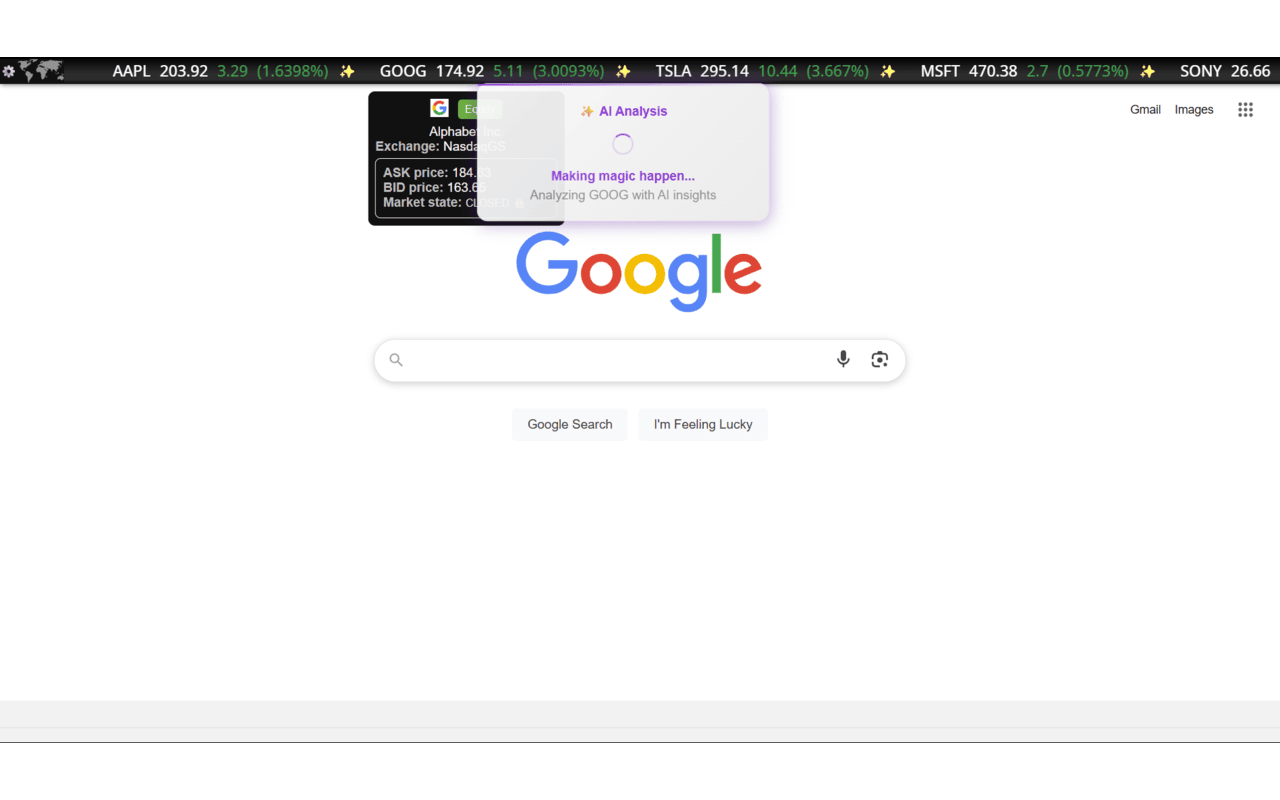Image resolution: width=1280 pixels, height=800 pixels.
Task: Select the MSFT ticker symbol
Action: click(940, 71)
